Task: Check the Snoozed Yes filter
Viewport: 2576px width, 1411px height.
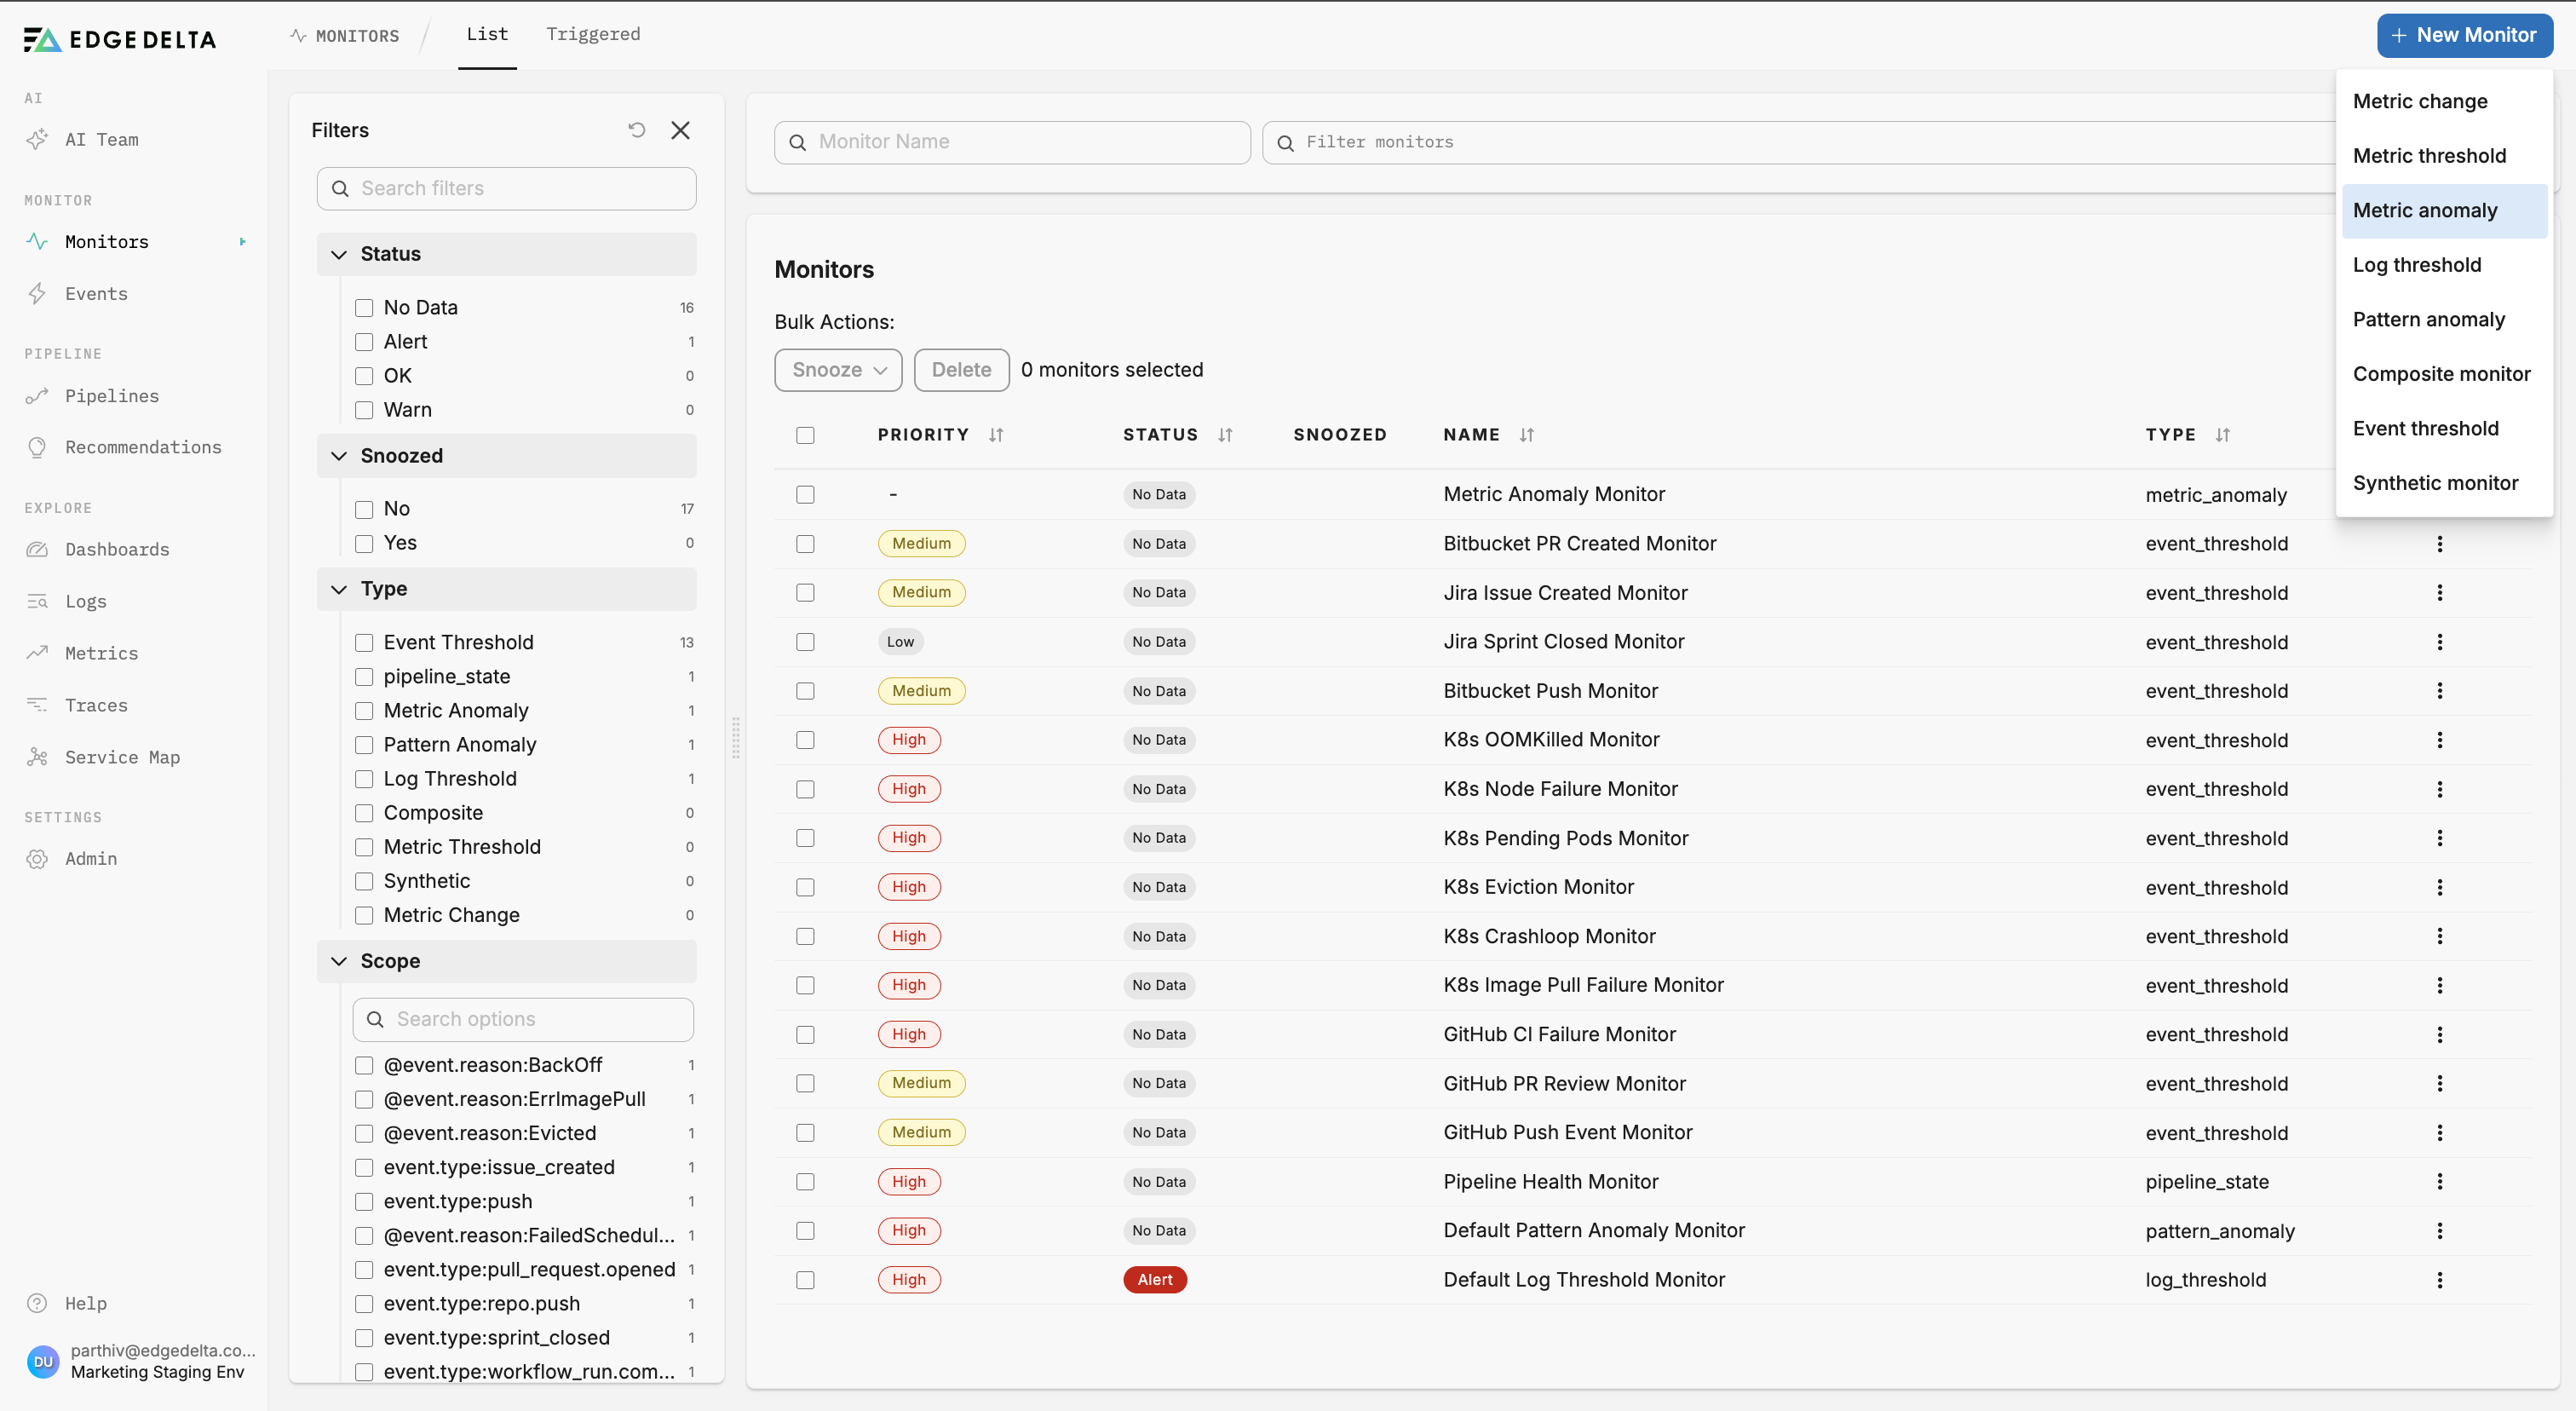Action: 364,543
